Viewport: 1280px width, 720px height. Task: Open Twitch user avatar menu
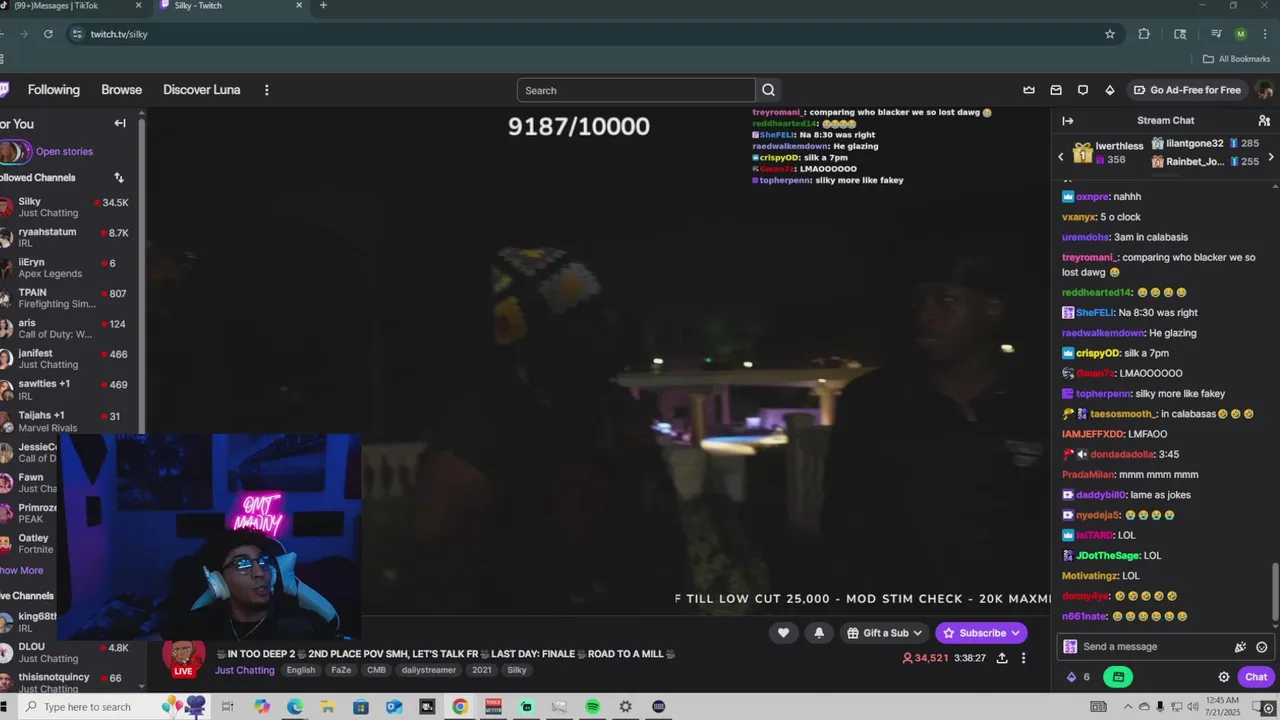[1264, 90]
